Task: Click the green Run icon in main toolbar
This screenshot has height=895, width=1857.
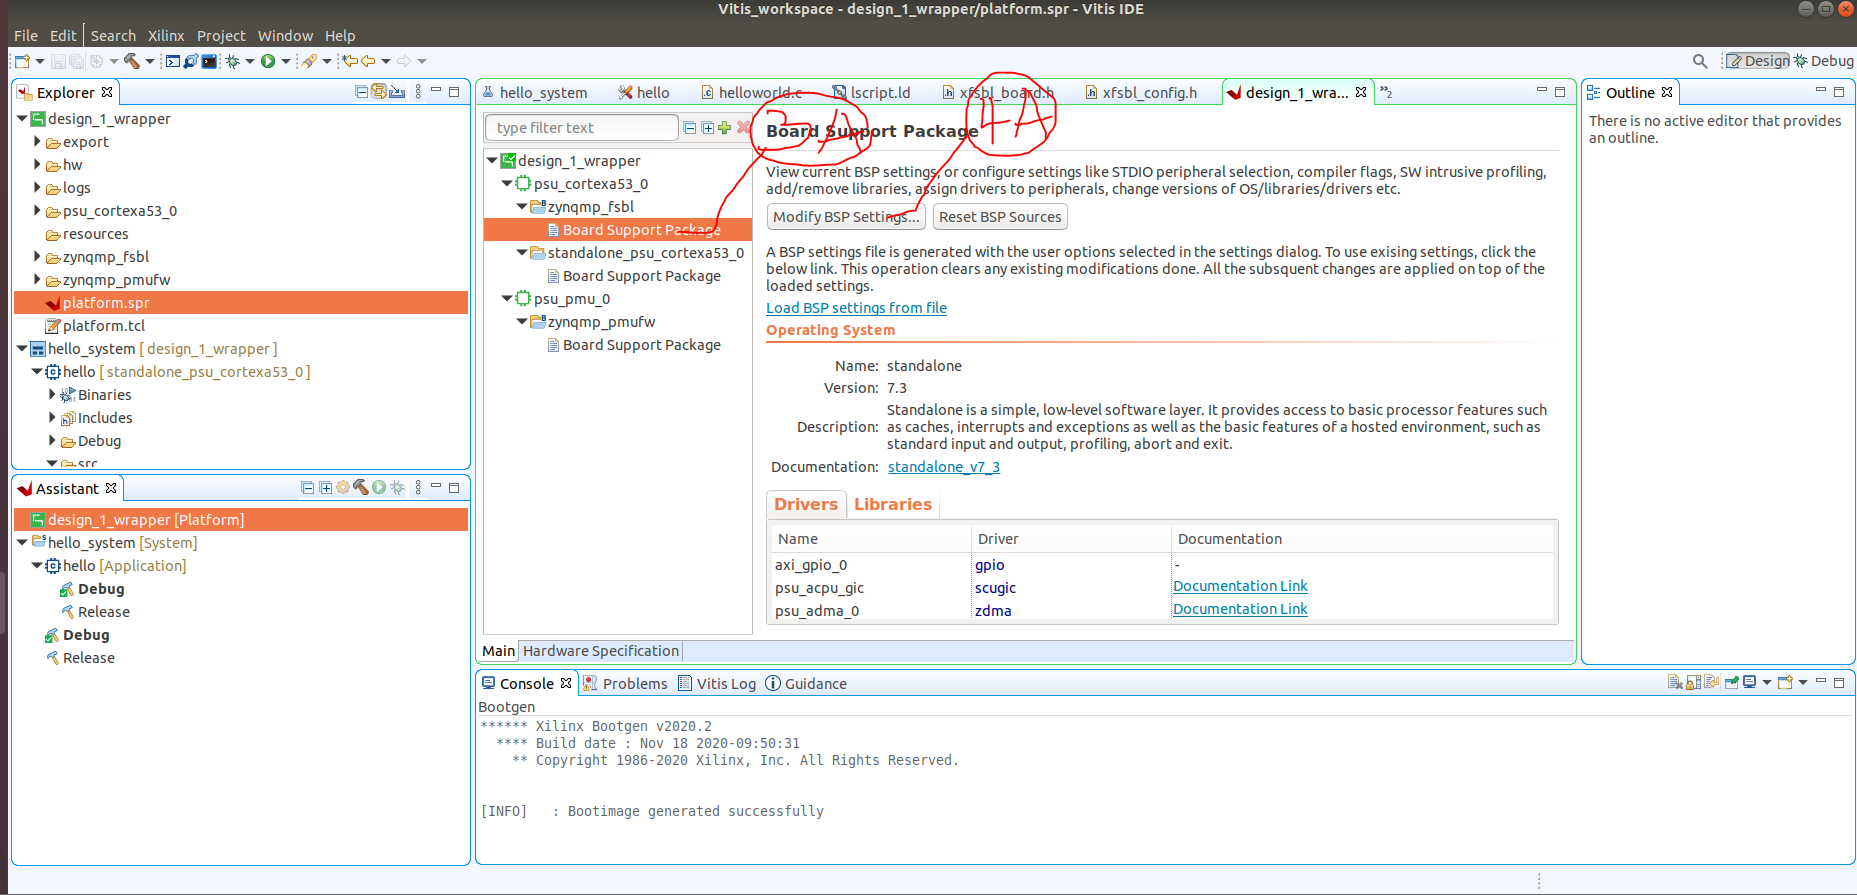Action: point(268,61)
